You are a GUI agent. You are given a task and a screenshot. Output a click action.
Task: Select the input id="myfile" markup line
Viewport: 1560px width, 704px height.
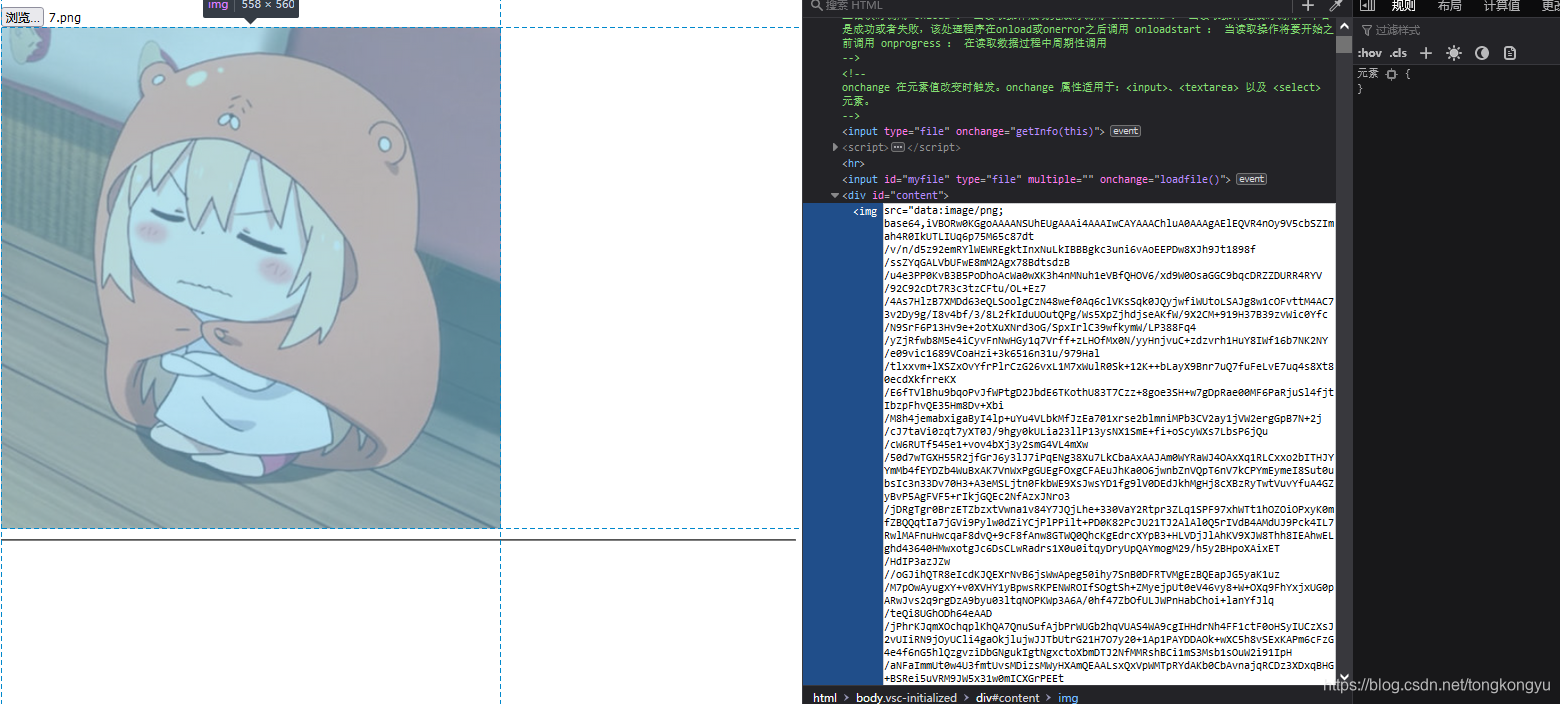pos(1036,179)
